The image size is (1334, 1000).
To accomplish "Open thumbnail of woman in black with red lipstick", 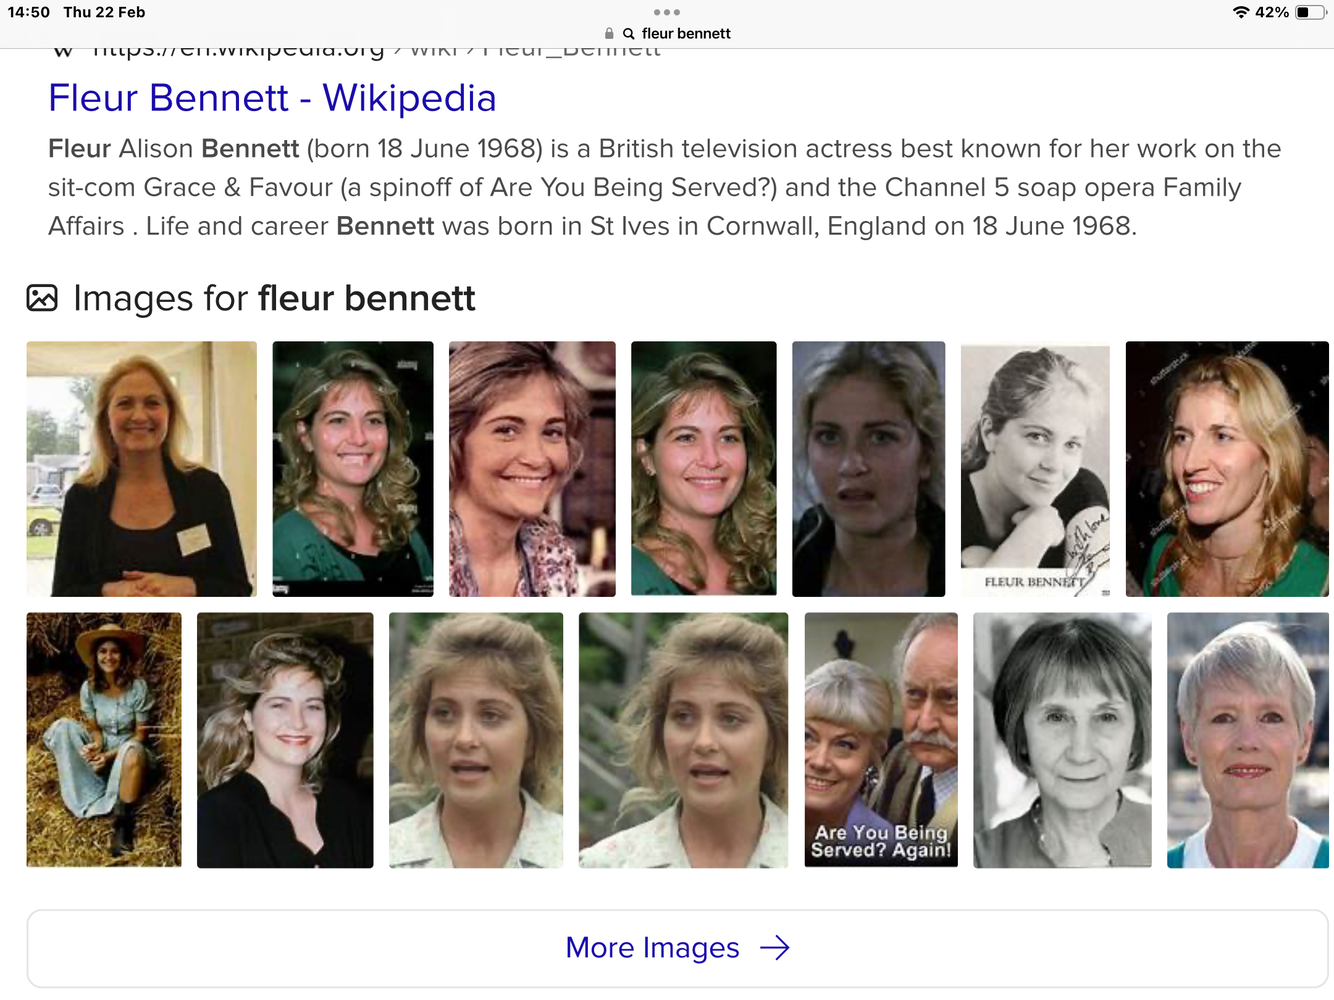I will point(285,740).
